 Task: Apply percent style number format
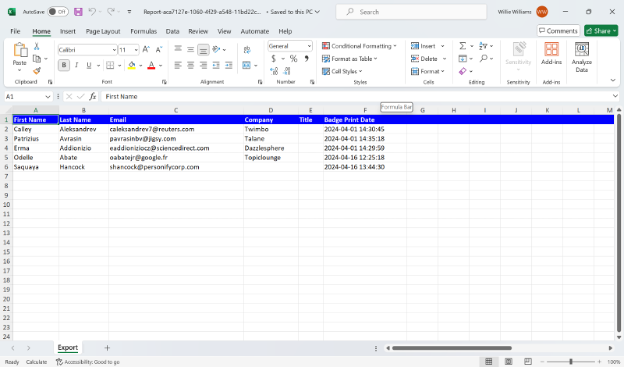(x=294, y=59)
